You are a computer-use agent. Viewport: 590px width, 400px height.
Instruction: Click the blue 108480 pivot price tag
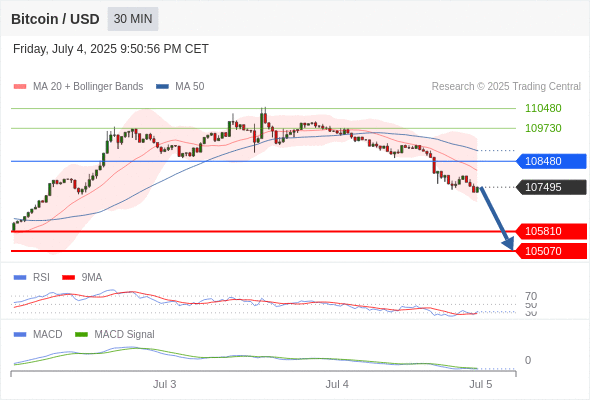(x=551, y=161)
